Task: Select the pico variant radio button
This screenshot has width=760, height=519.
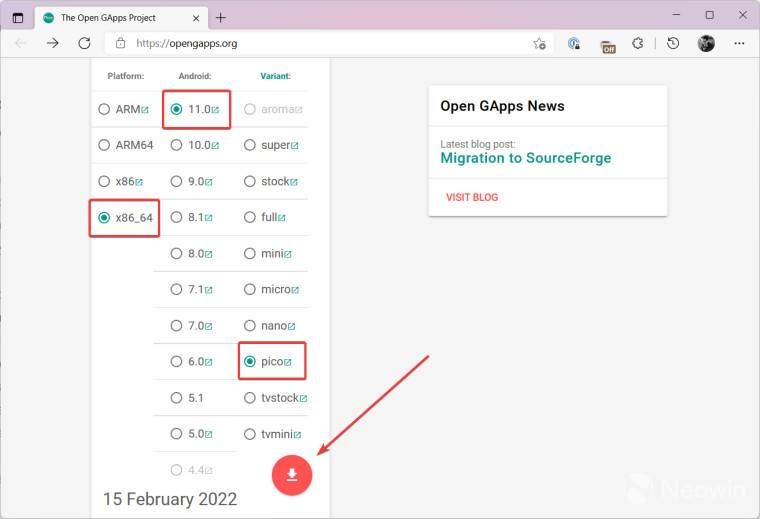Action: pyautogui.click(x=250, y=362)
